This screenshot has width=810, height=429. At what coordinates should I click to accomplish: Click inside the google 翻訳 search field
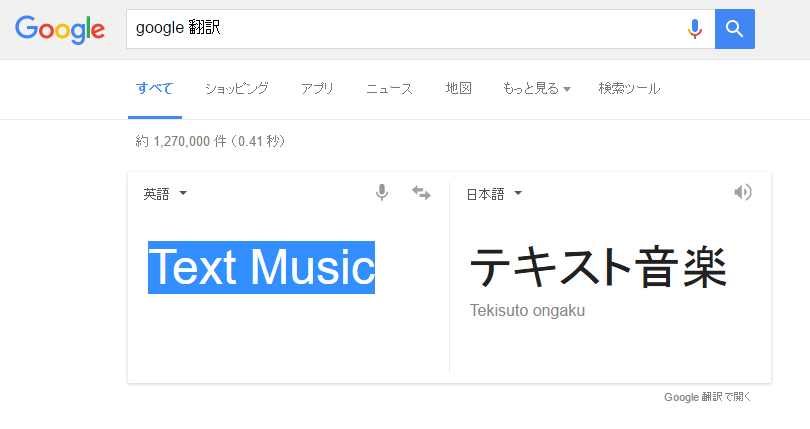406,29
